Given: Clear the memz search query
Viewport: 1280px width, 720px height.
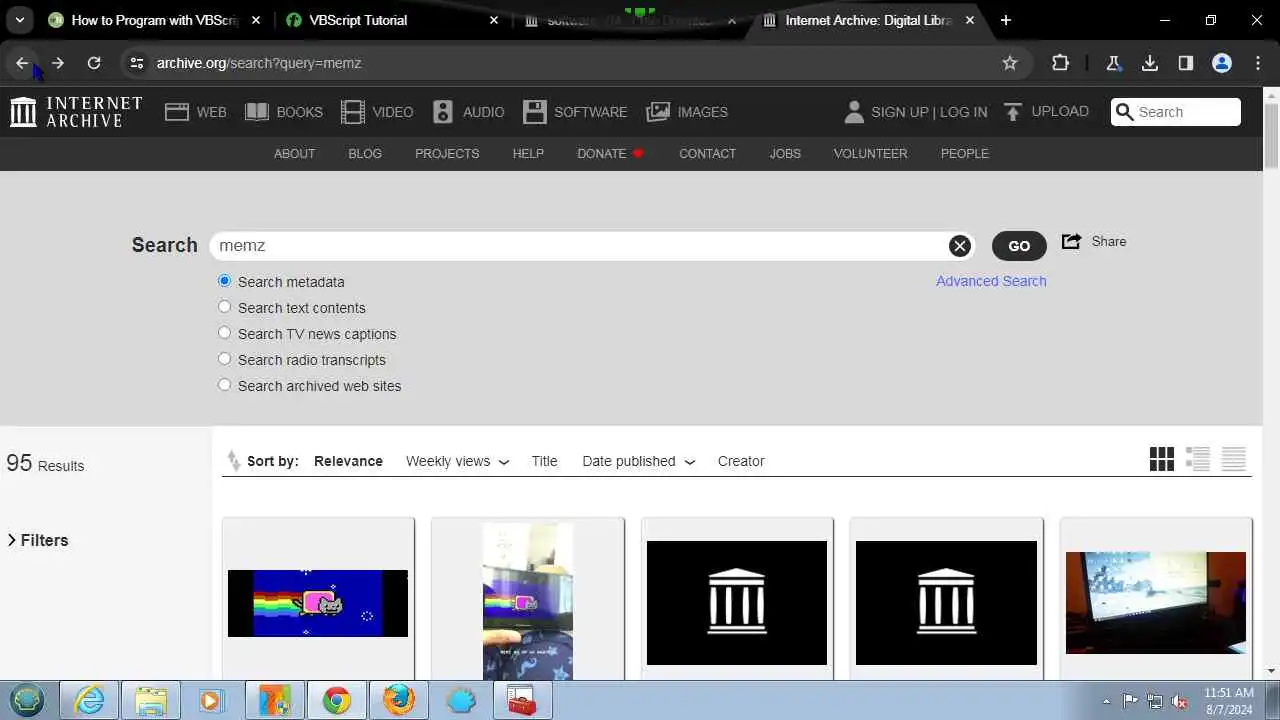Looking at the screenshot, I should click(x=959, y=246).
